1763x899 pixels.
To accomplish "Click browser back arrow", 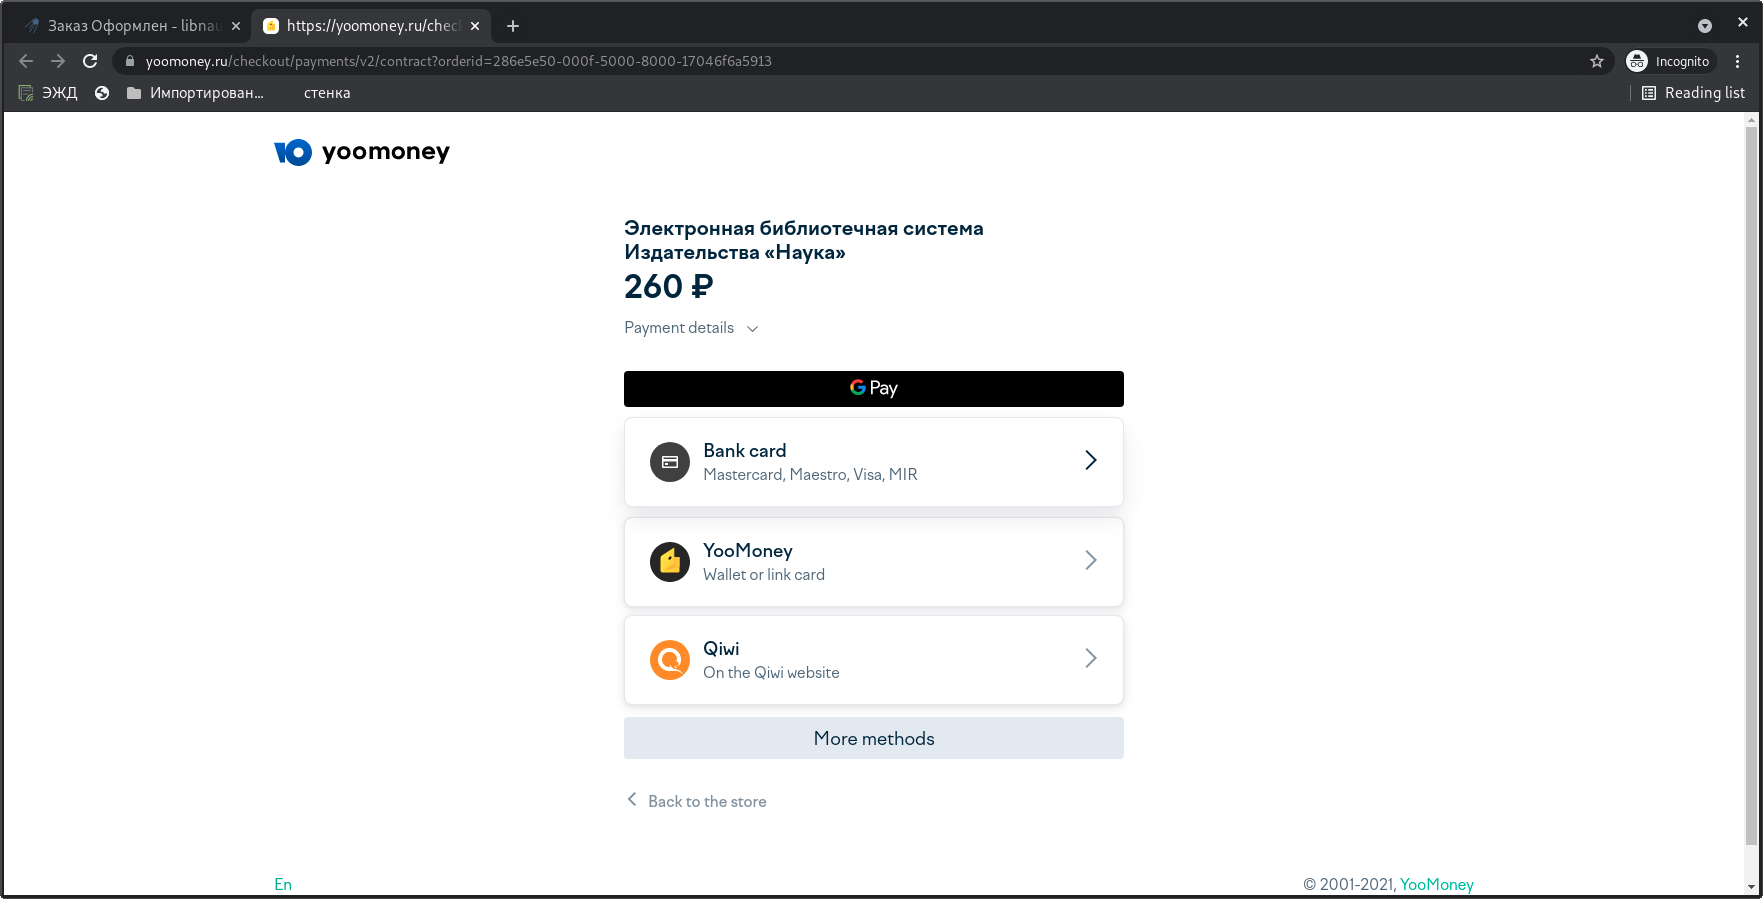I will coord(26,61).
